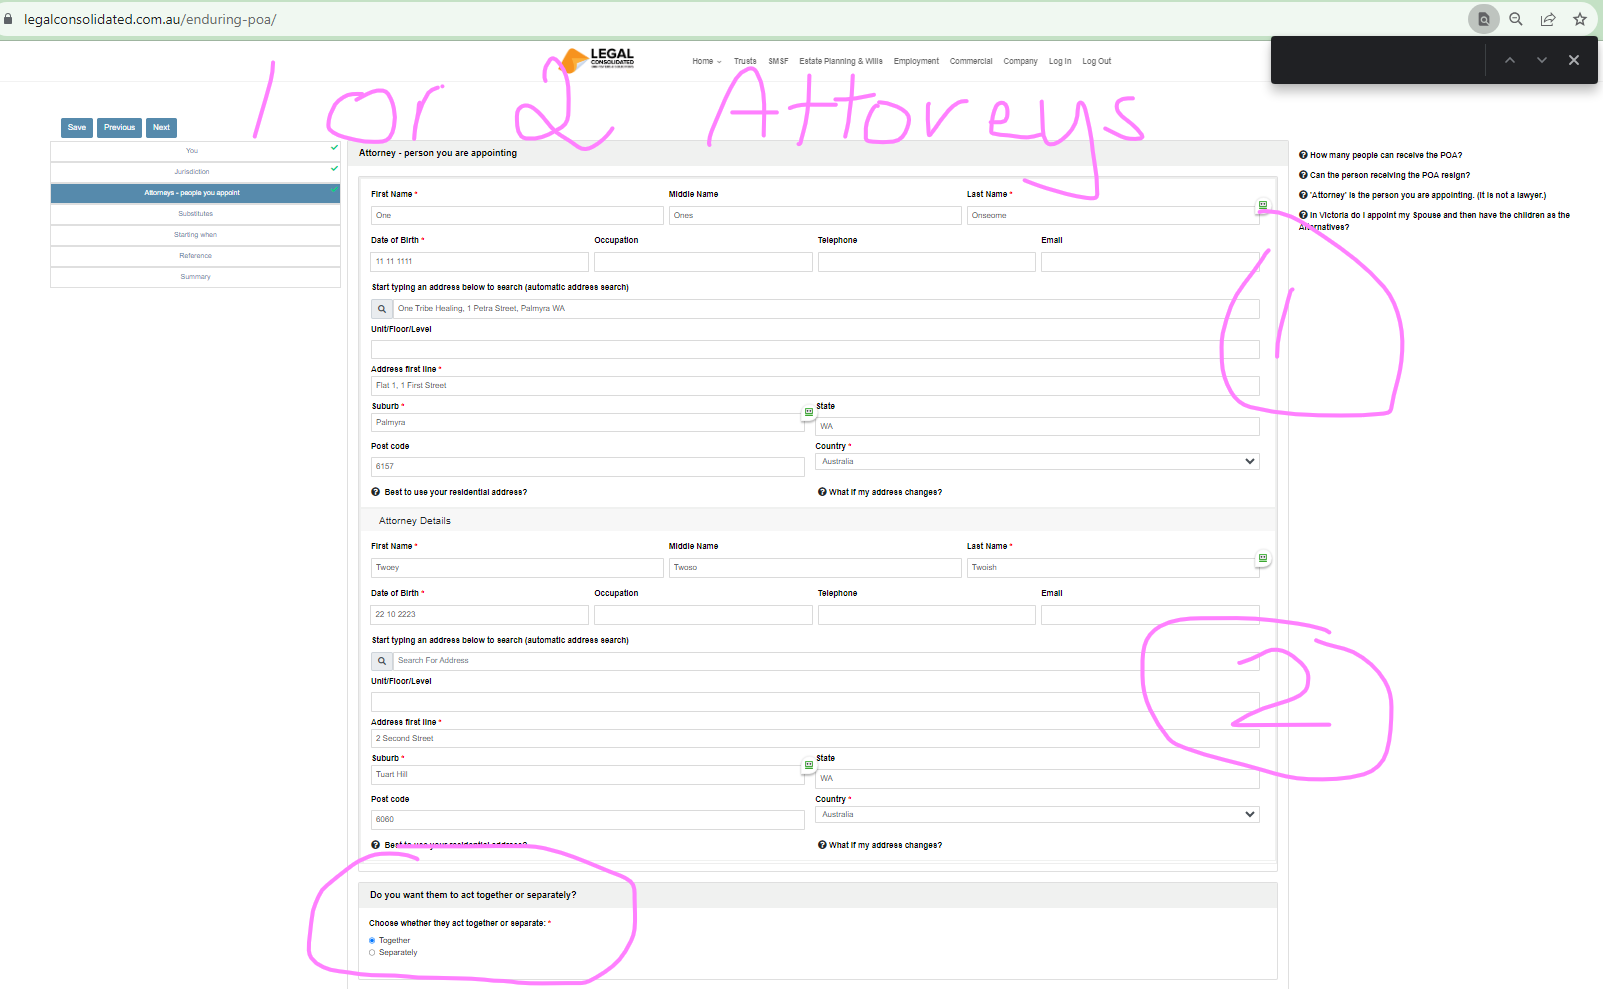The width and height of the screenshot is (1603, 989).
Task: Bookmark this page with the star icon
Action: [x=1580, y=19]
